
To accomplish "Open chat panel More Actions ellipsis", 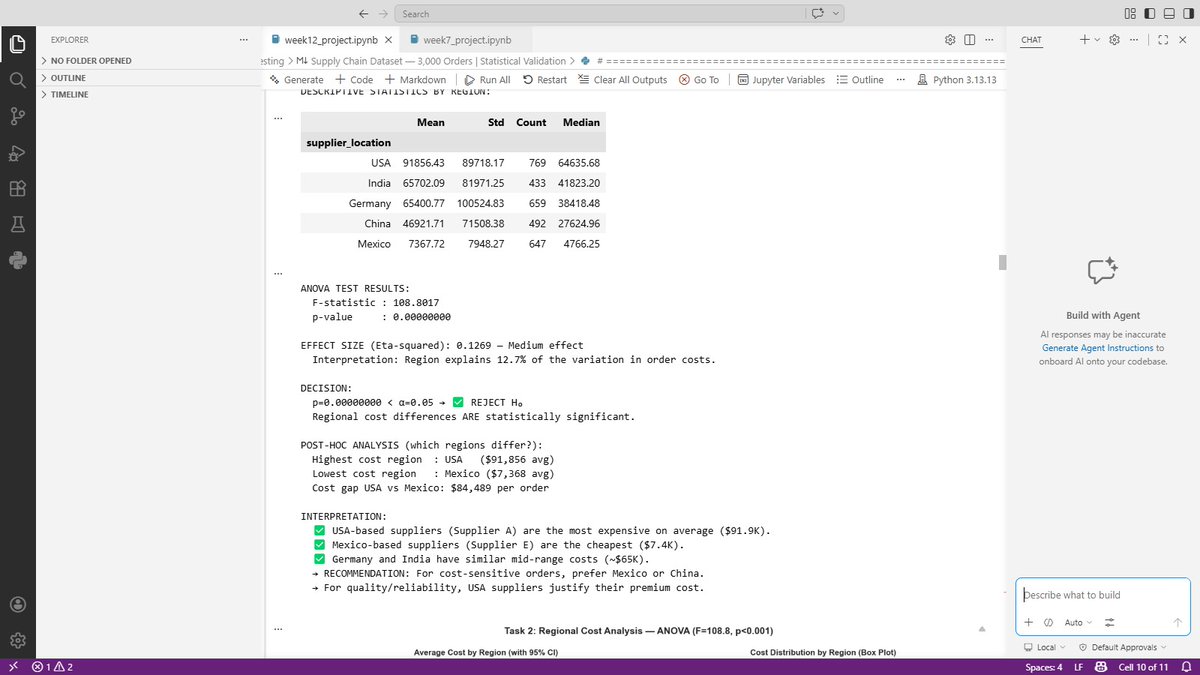I will (1134, 40).
